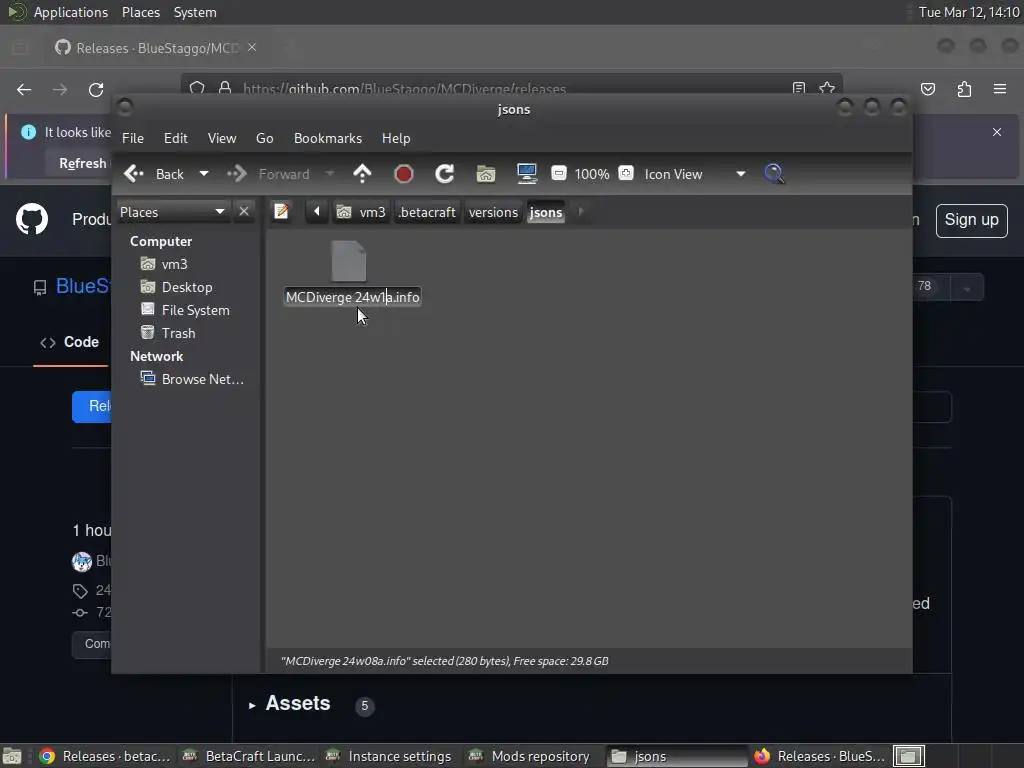The width and height of the screenshot is (1024, 768).
Task: Open the Bookmarks menu
Action: pos(328,138)
